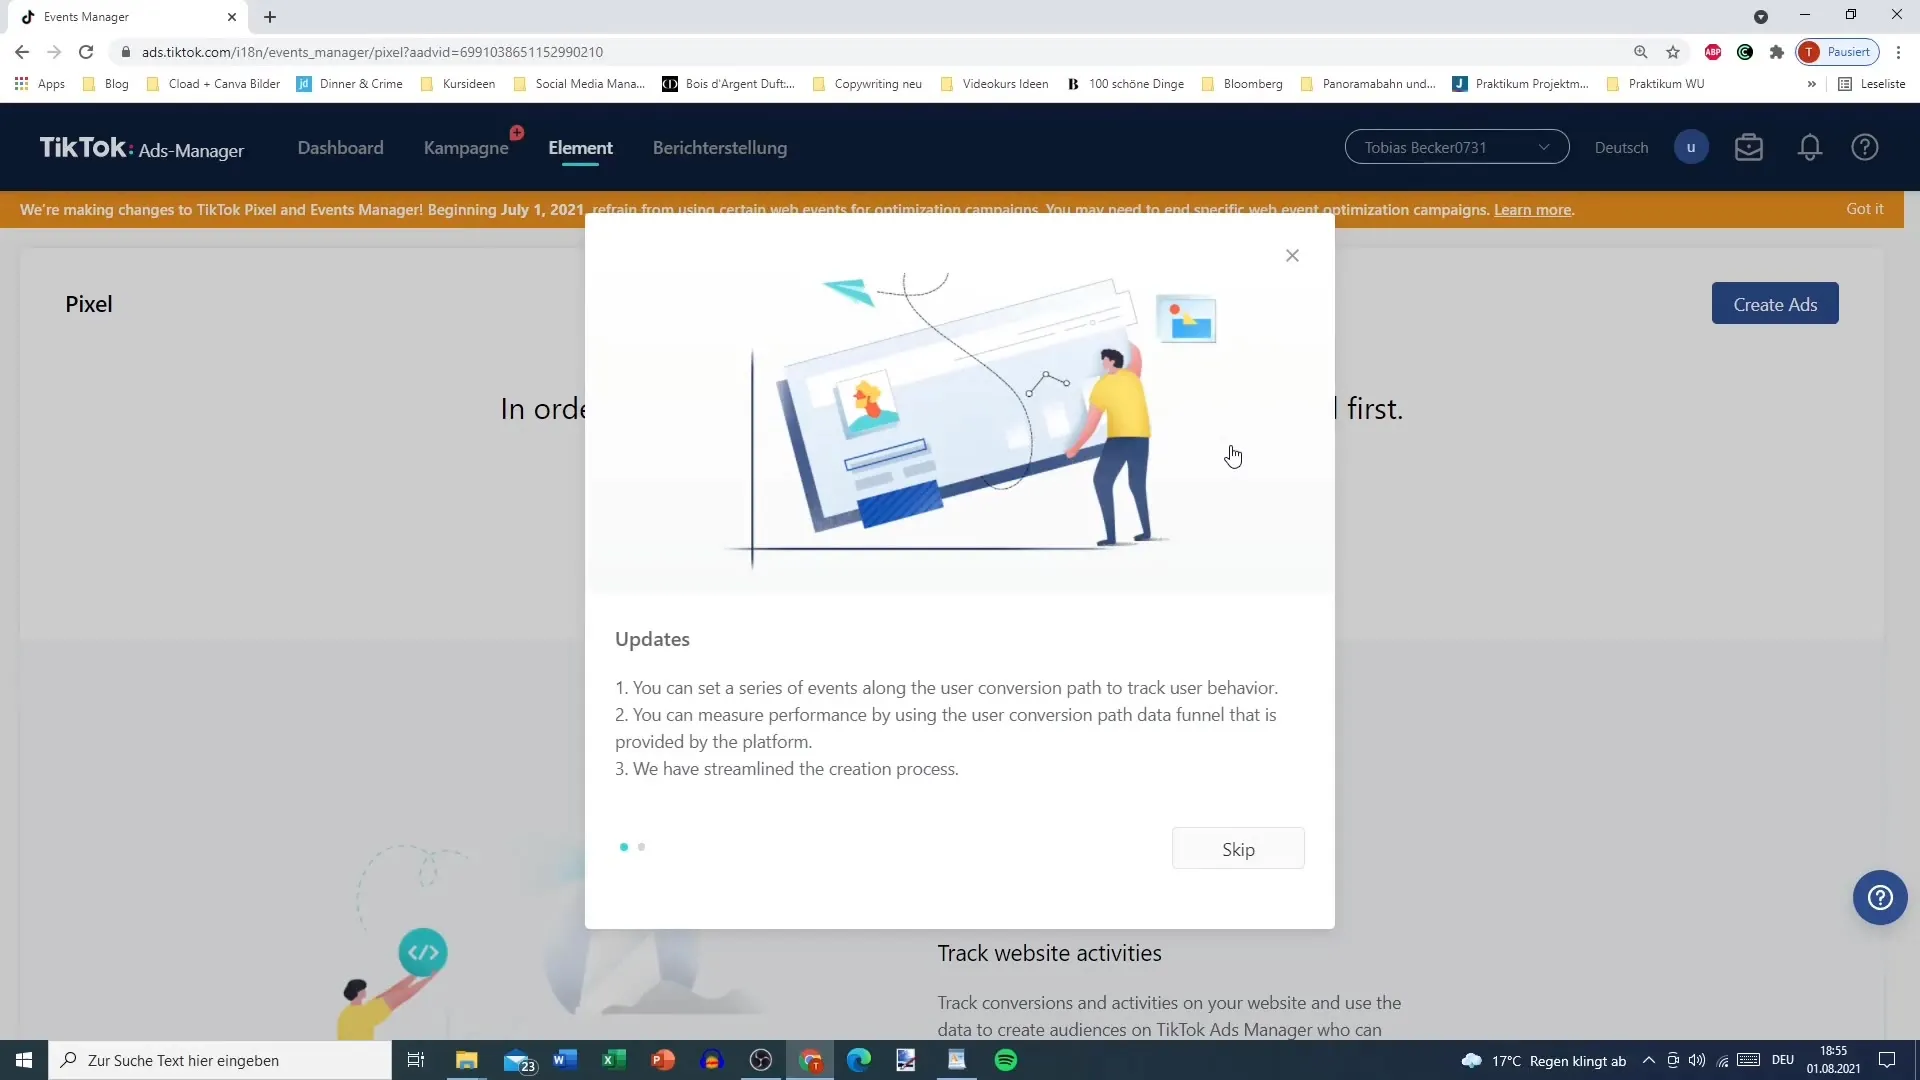Open PowerPoint from taskbar
The width and height of the screenshot is (1920, 1080).
point(663,1060)
